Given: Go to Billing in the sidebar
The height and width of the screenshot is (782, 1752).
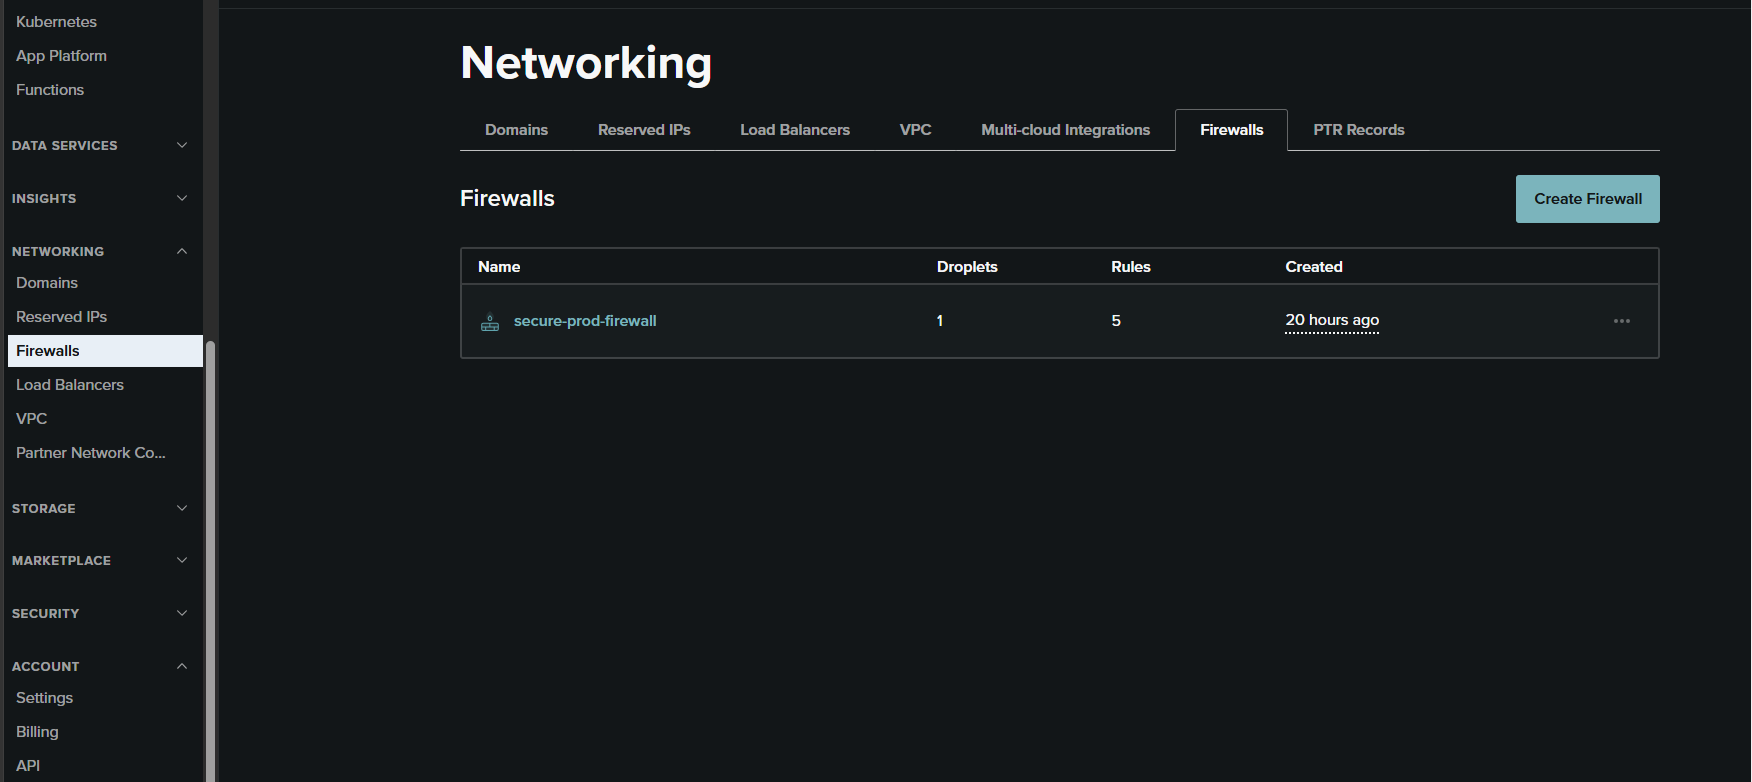Looking at the screenshot, I should 37,732.
